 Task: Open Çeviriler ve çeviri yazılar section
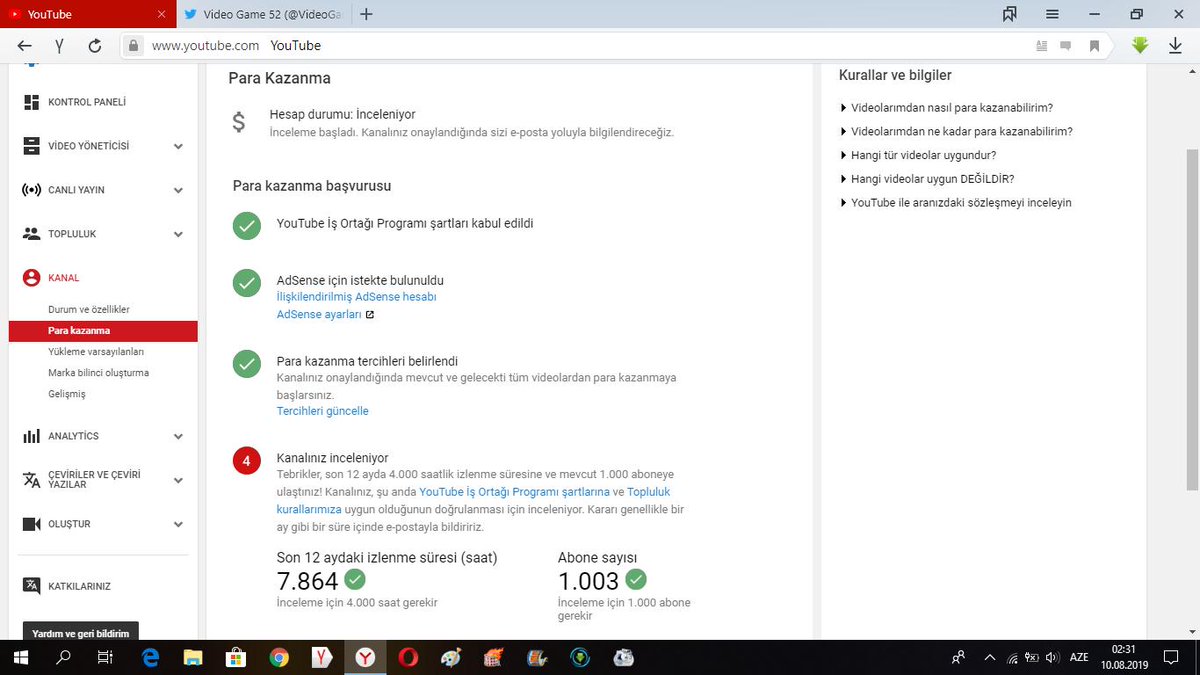click(x=94, y=479)
